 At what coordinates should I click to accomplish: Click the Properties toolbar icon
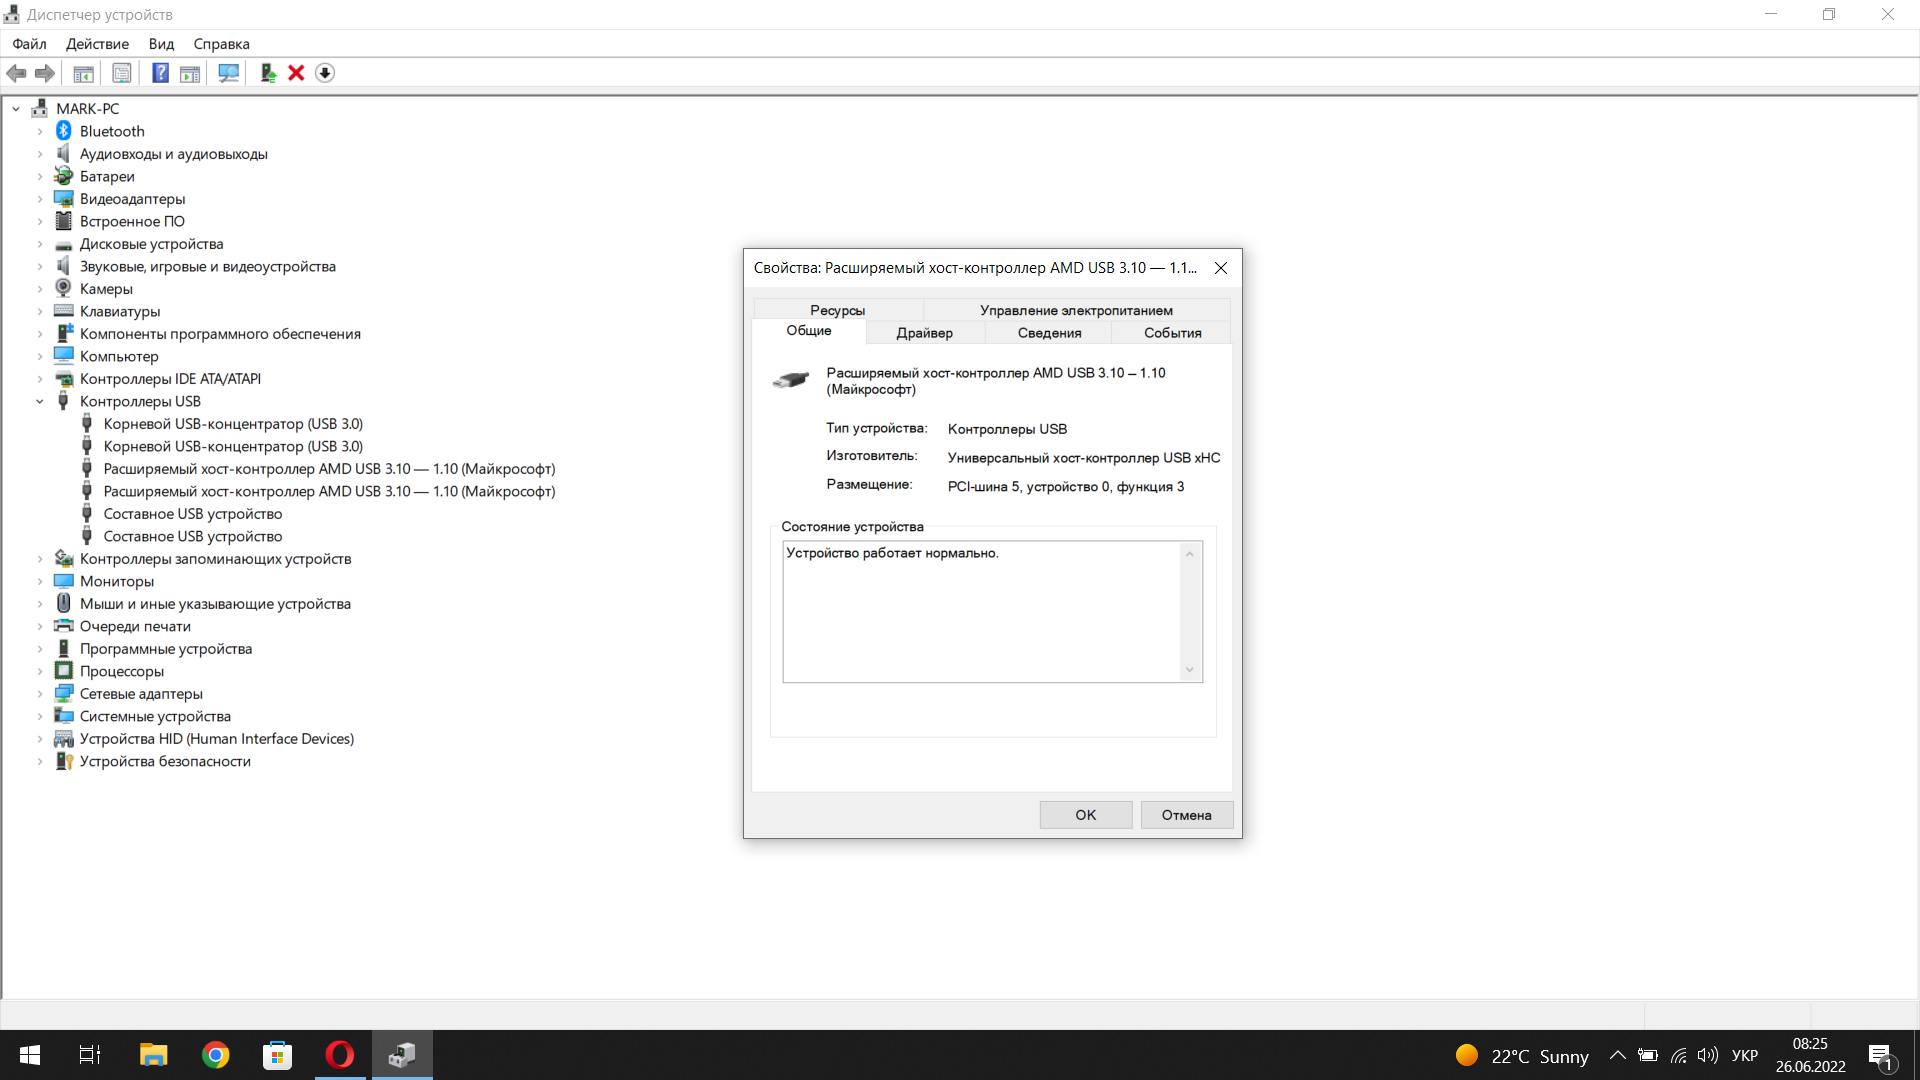(x=122, y=73)
